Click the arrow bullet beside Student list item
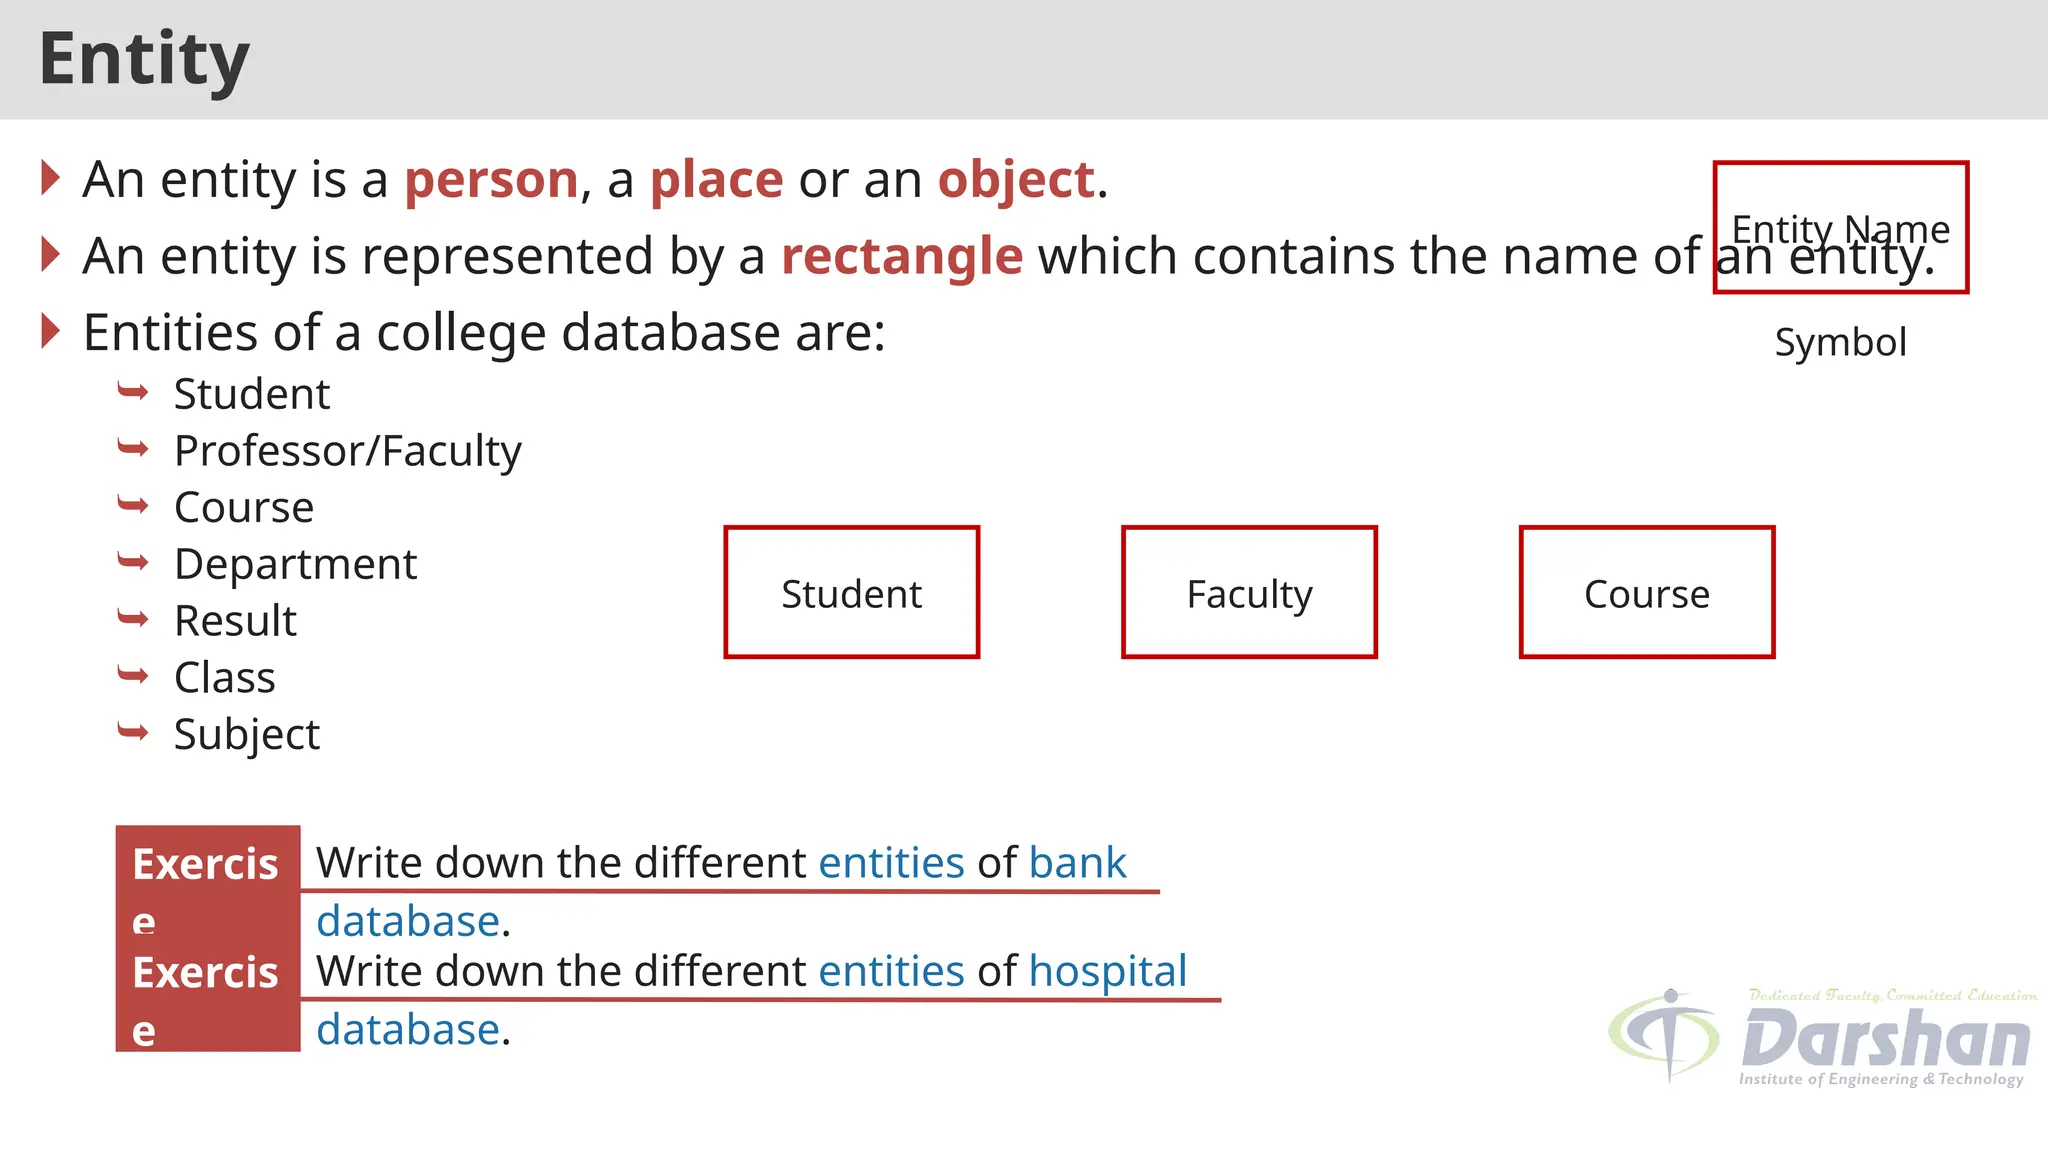The width and height of the screenshot is (2048, 1152). point(133,391)
